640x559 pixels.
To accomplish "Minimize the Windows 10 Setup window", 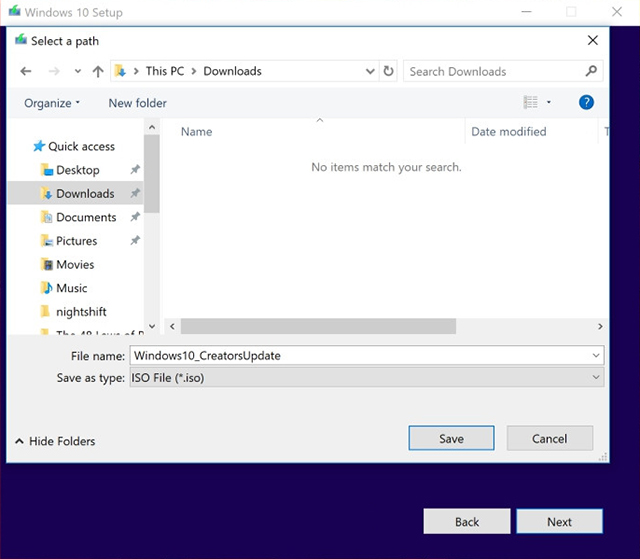I will point(527,11).
